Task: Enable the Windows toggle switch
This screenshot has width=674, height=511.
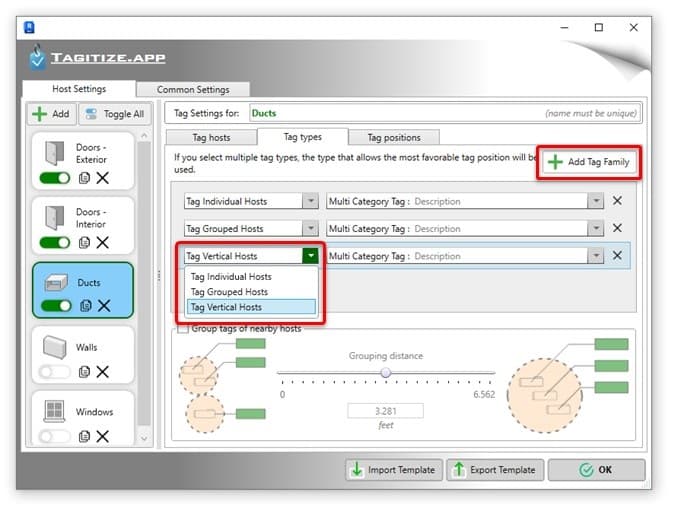Action: (55, 437)
